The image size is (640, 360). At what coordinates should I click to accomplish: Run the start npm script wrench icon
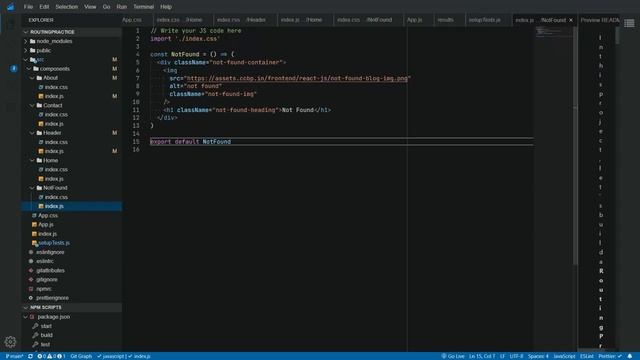click(x=36, y=326)
